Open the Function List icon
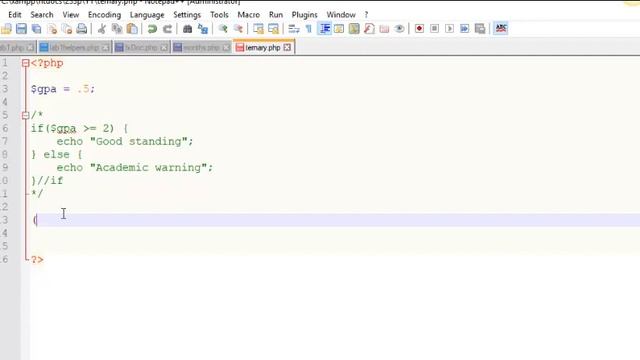The height and width of the screenshot is (360, 640). 369,29
